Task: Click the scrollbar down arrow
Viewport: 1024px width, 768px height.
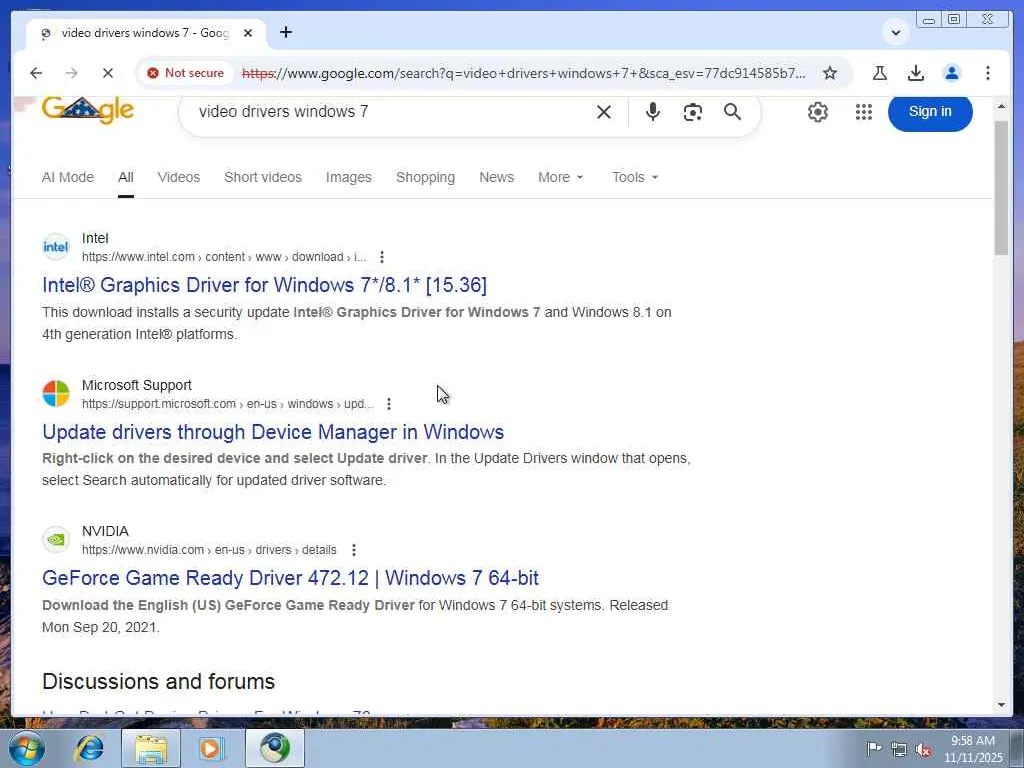Action: 1002,705
